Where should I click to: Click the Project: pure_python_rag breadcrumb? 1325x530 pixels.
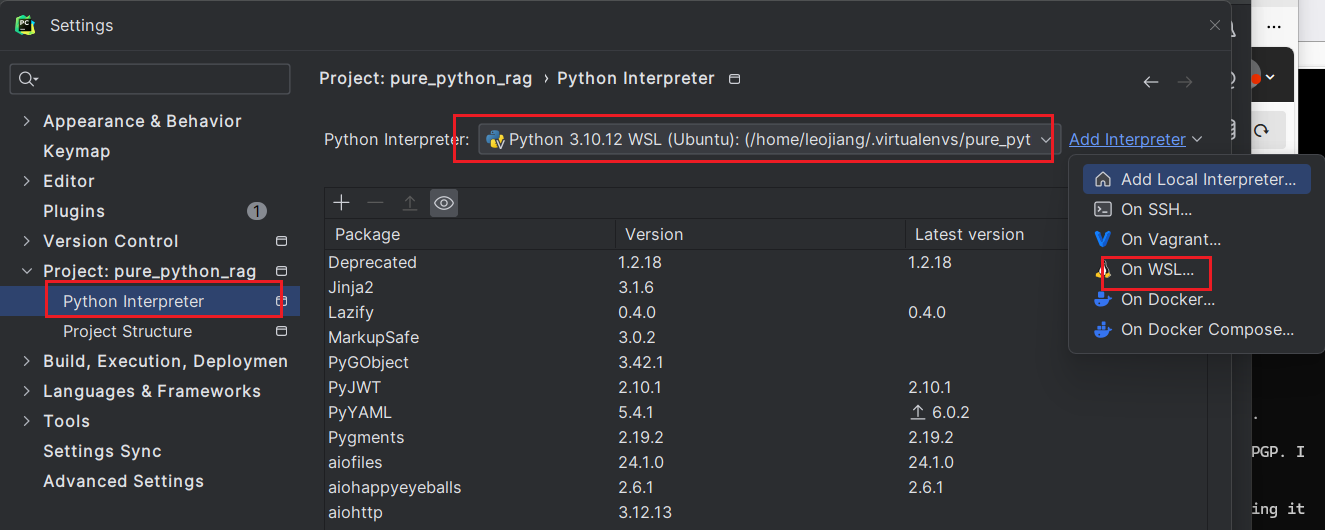coord(425,78)
